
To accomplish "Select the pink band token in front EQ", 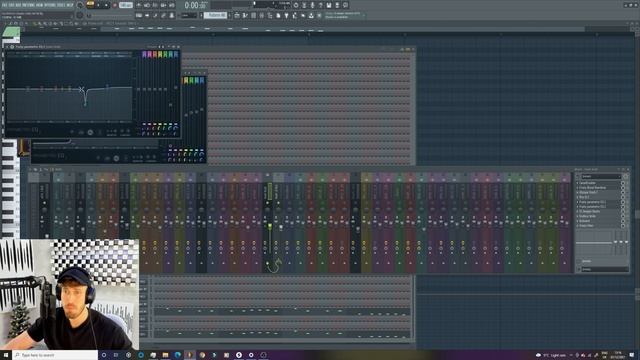I will tap(150, 54).
